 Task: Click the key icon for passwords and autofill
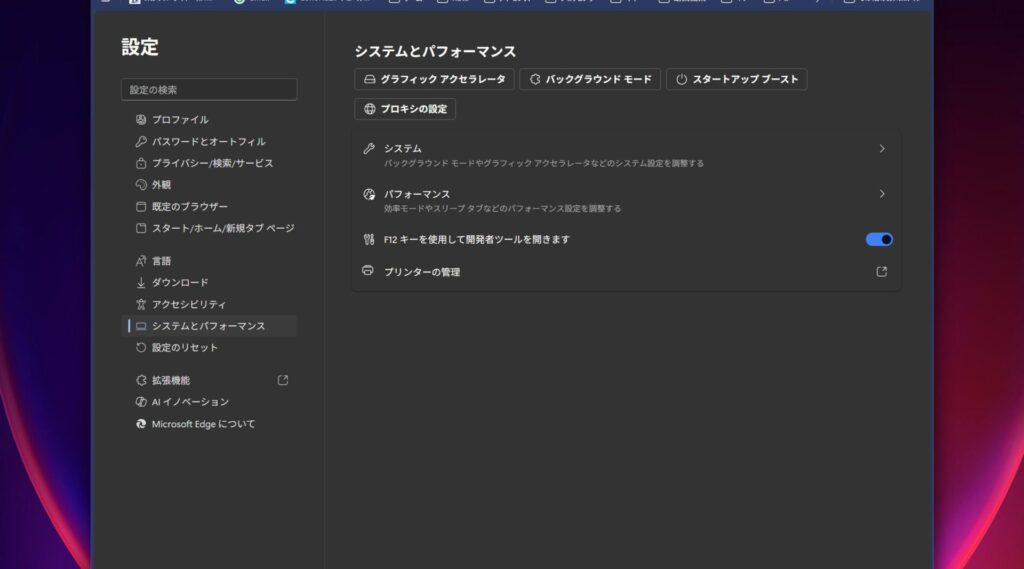141,142
